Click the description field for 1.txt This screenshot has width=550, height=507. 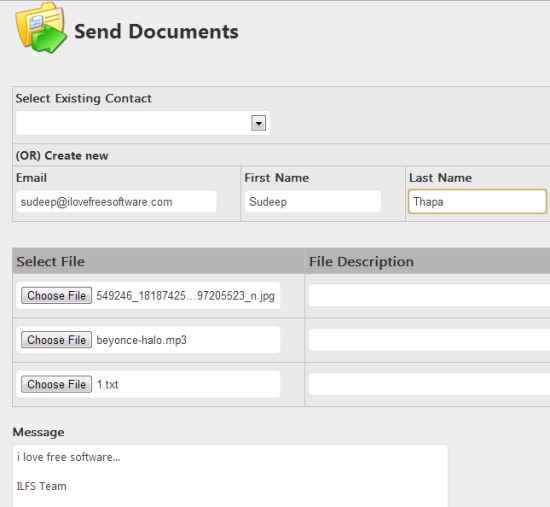pyautogui.click(x=429, y=384)
